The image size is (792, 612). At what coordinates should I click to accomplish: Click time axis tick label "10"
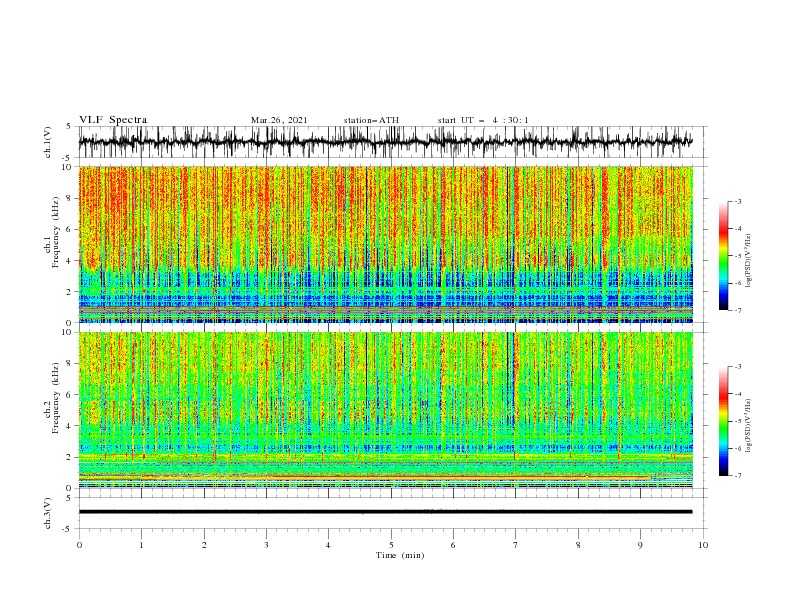click(x=703, y=545)
